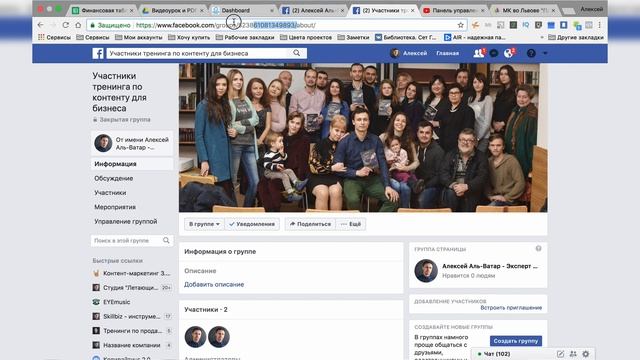Open the В группе dropdown
The image size is (640, 360).
(204, 224)
